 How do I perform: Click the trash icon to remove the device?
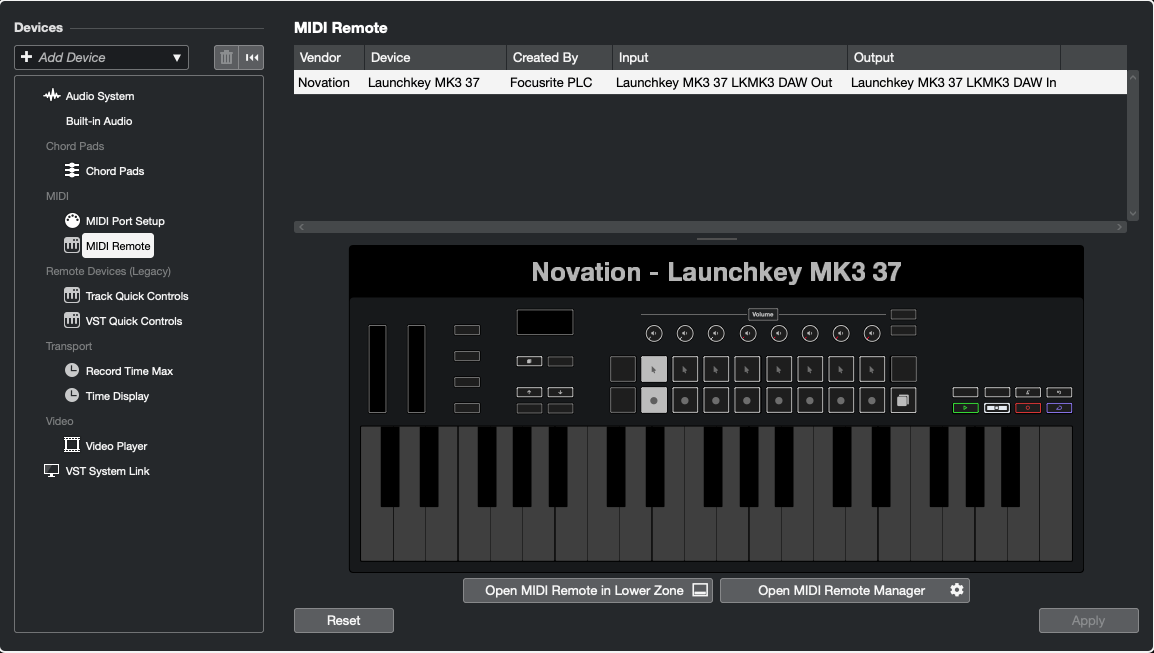pos(227,57)
